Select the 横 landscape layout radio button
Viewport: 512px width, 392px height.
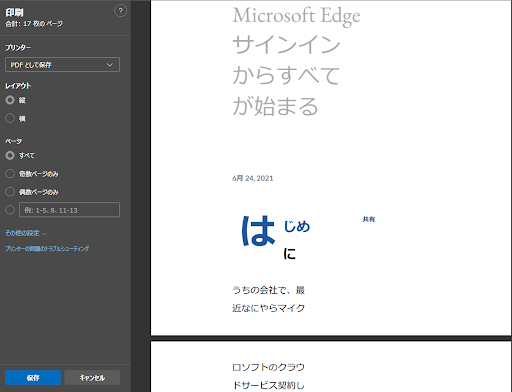click(x=10, y=118)
